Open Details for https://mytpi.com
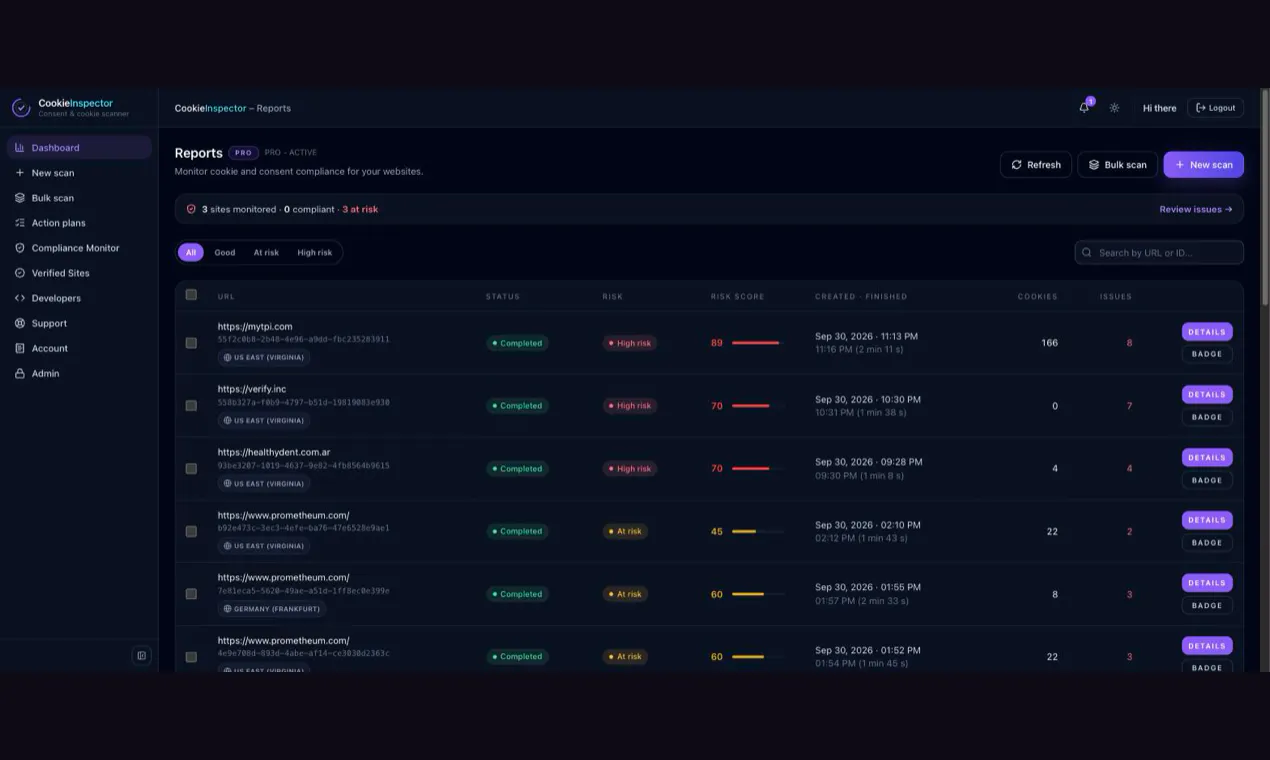 coord(1207,332)
